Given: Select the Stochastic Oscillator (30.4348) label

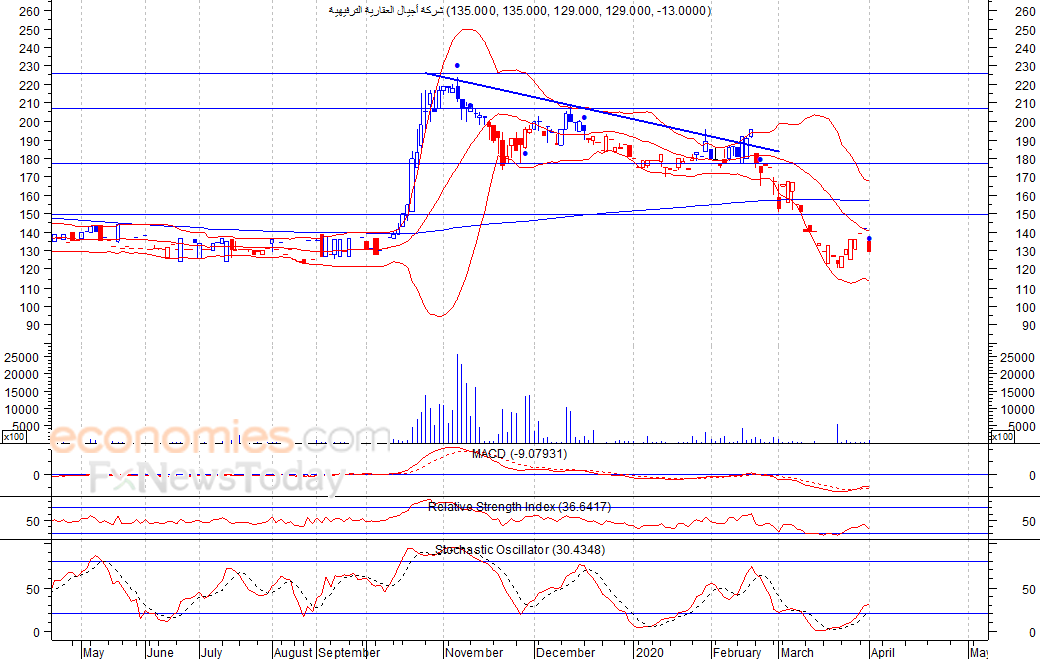Looking at the screenshot, I should (520, 550).
